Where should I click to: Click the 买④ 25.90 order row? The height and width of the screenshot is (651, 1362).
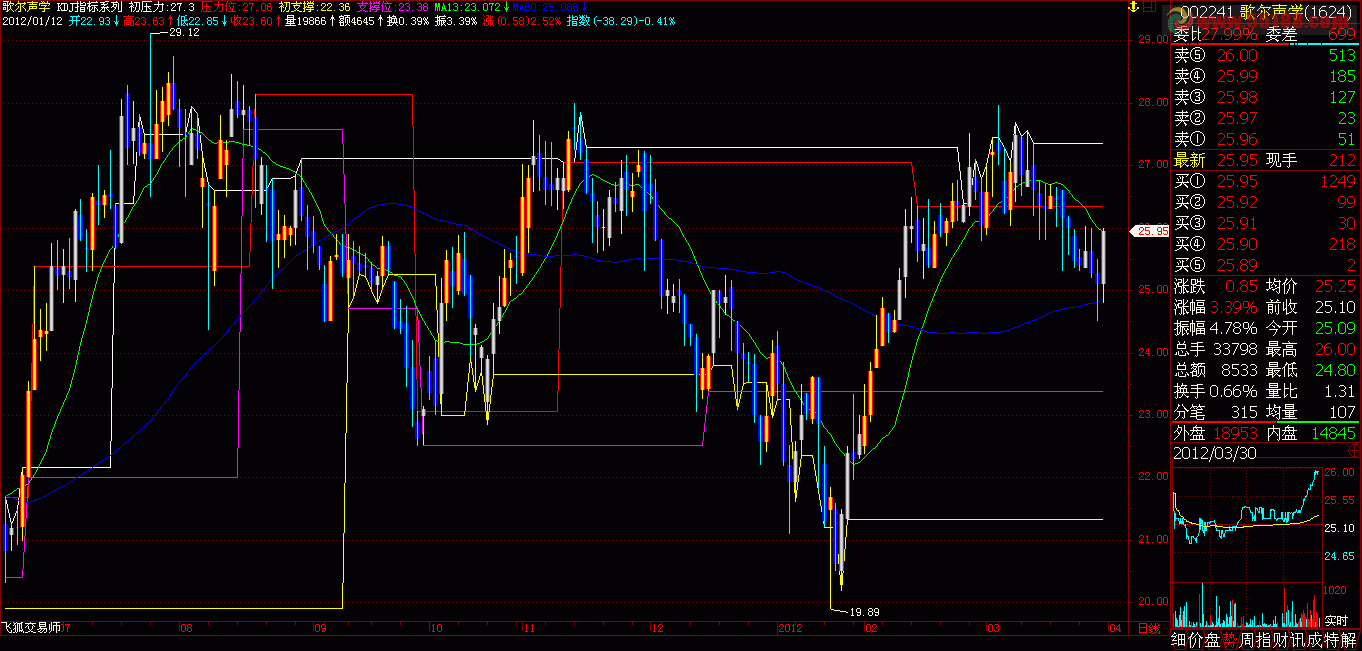tap(1265, 244)
